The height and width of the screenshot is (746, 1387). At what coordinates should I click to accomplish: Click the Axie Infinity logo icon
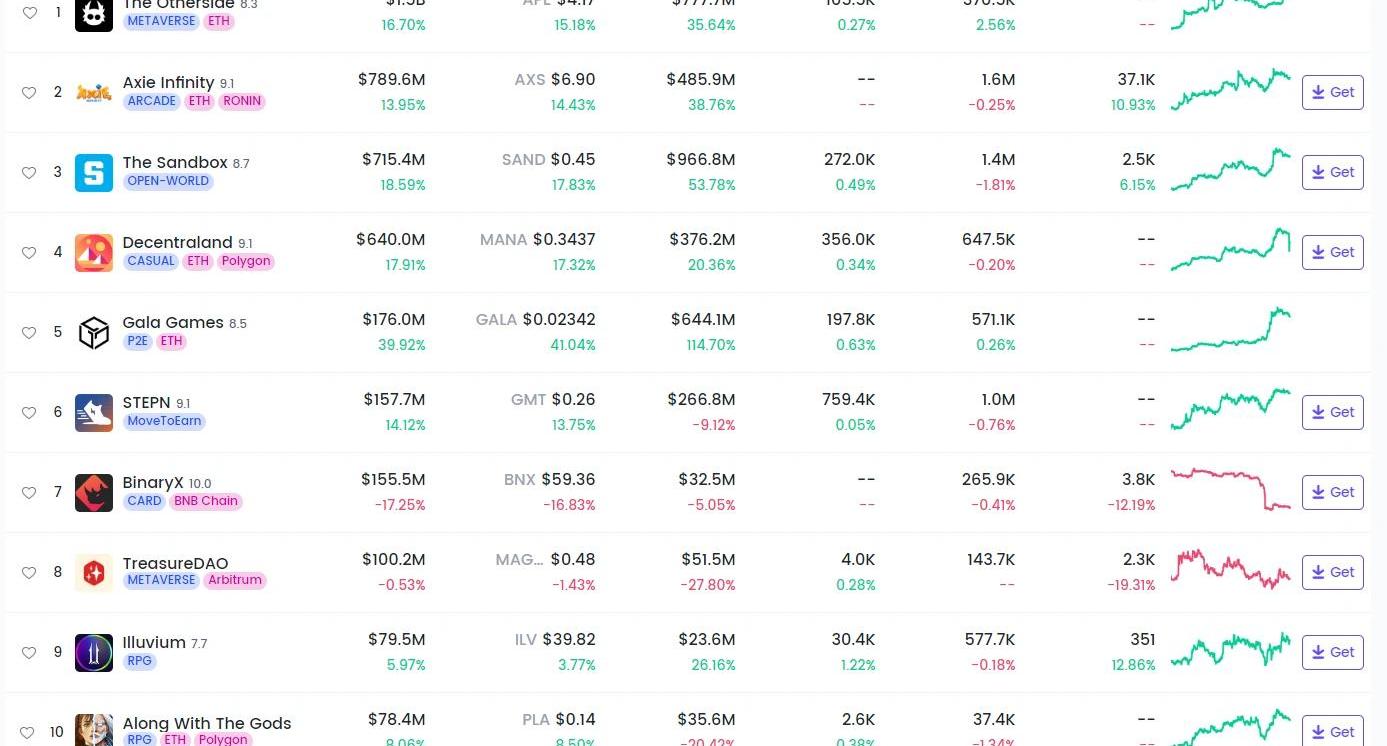[x=94, y=93]
